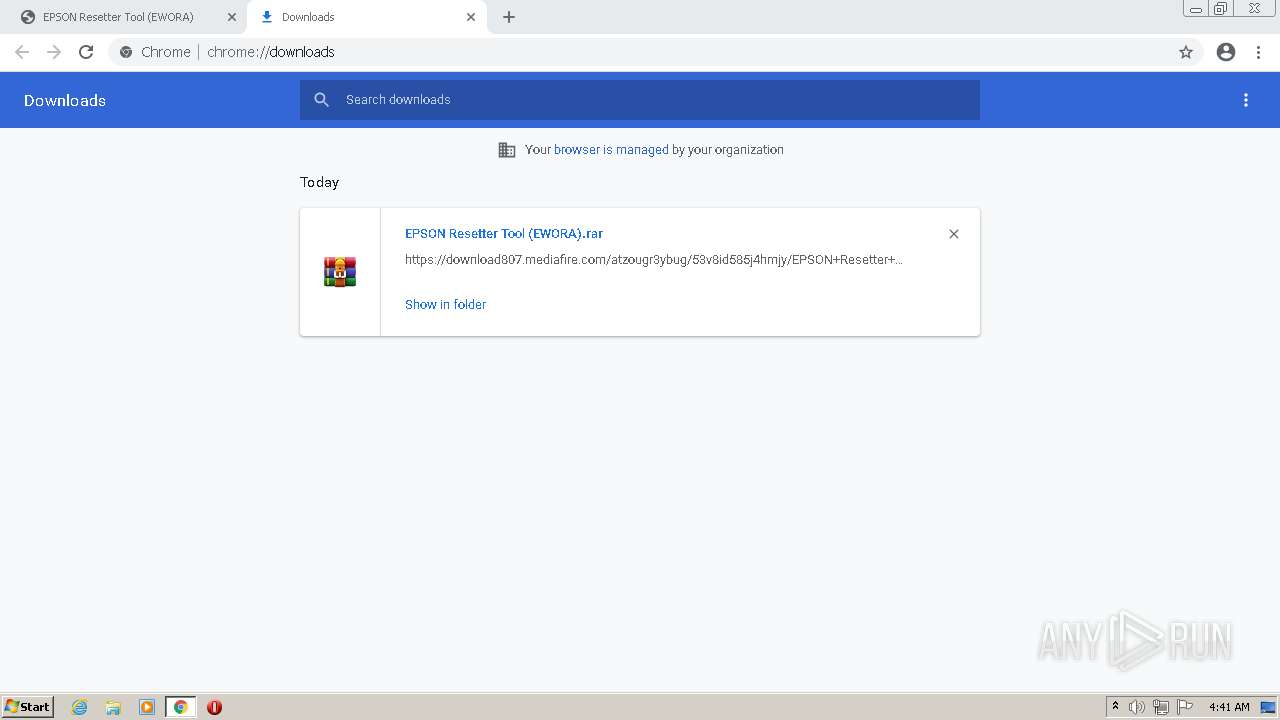1280x720 pixels.
Task: Click the Downloads page title
Action: [x=65, y=100]
